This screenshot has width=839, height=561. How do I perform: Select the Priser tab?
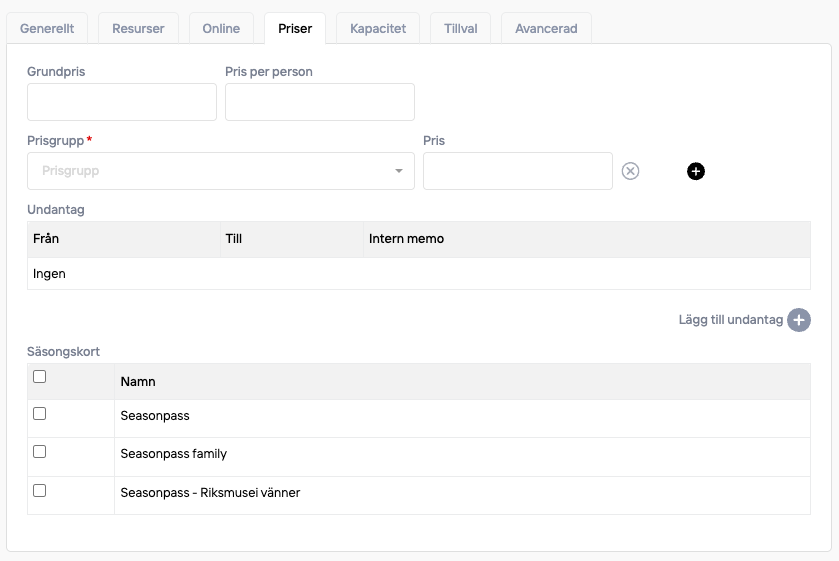[x=295, y=29]
